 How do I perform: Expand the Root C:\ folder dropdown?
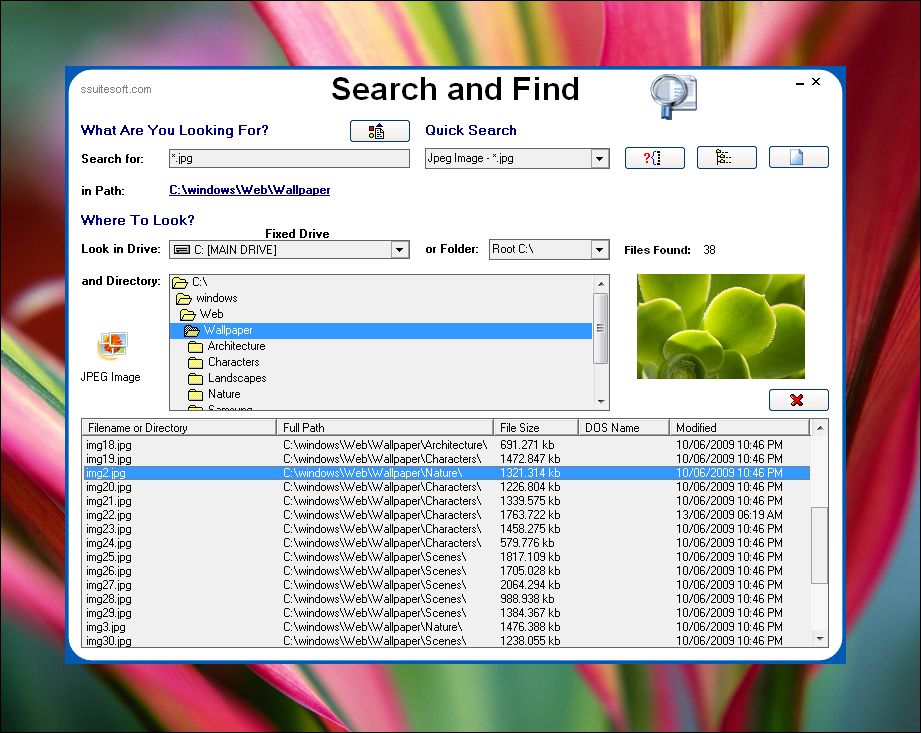pos(601,249)
